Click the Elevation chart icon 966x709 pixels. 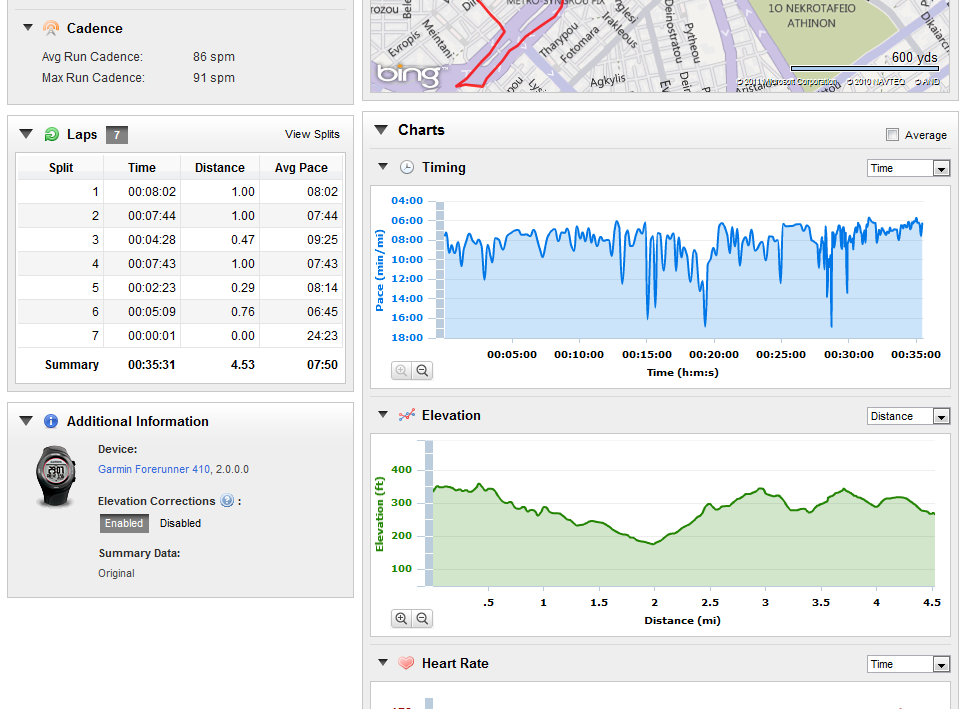pos(407,415)
